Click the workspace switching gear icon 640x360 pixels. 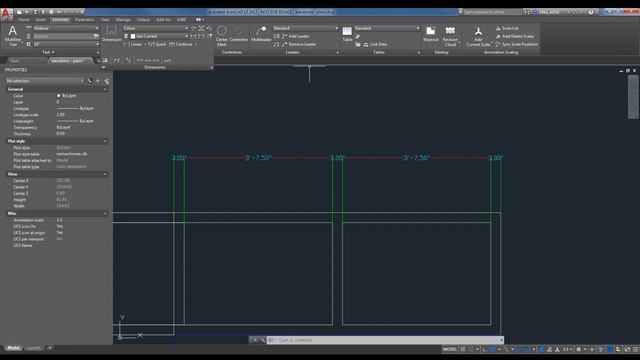[x=579, y=349]
